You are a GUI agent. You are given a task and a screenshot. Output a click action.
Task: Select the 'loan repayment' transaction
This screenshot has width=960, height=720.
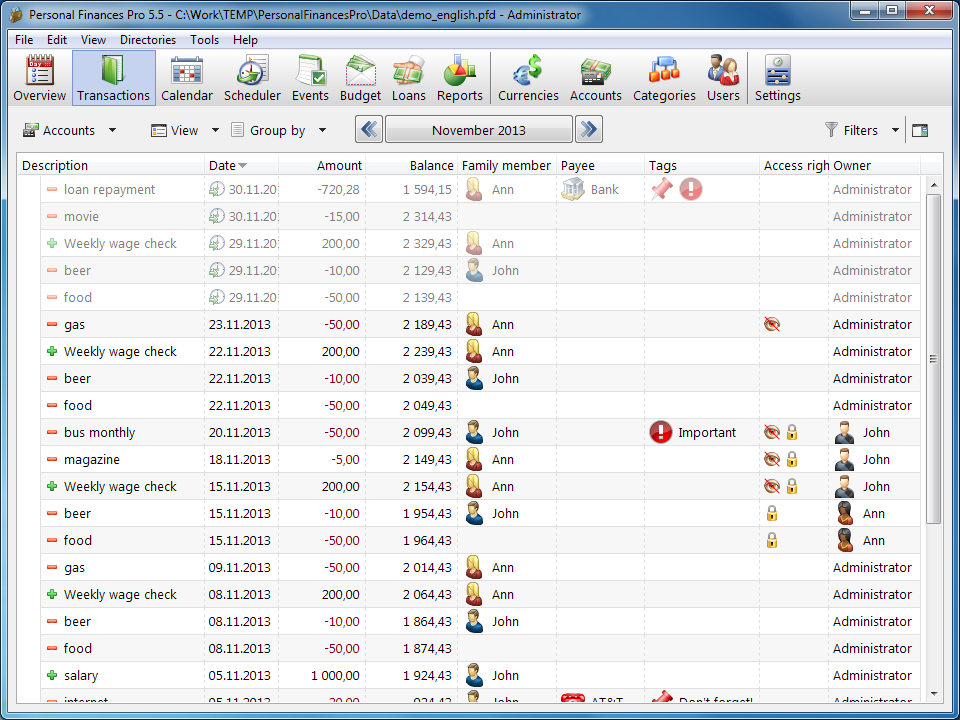pyautogui.click(x=481, y=189)
